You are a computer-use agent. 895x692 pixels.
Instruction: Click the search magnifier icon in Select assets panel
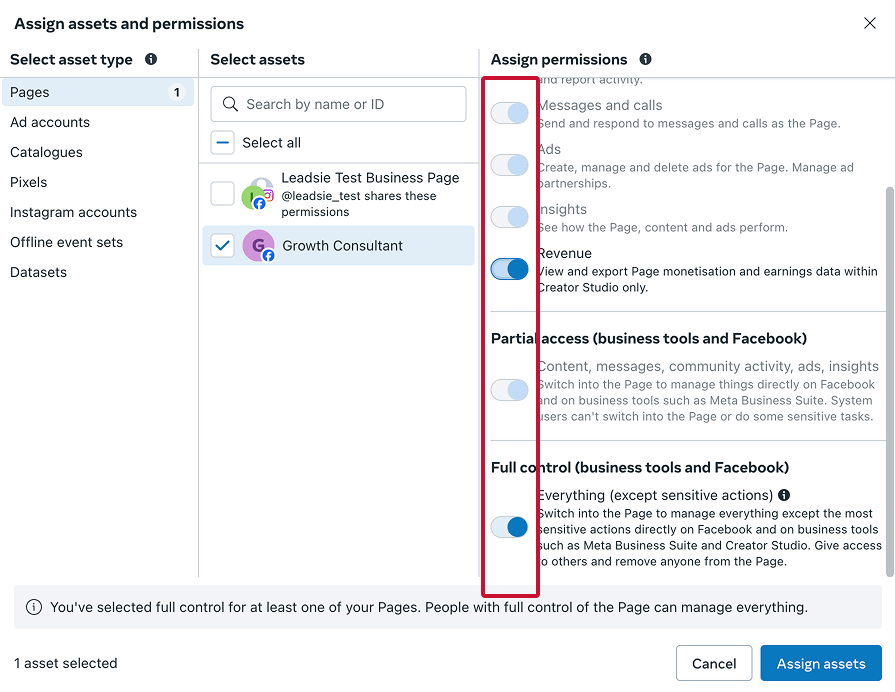point(230,104)
